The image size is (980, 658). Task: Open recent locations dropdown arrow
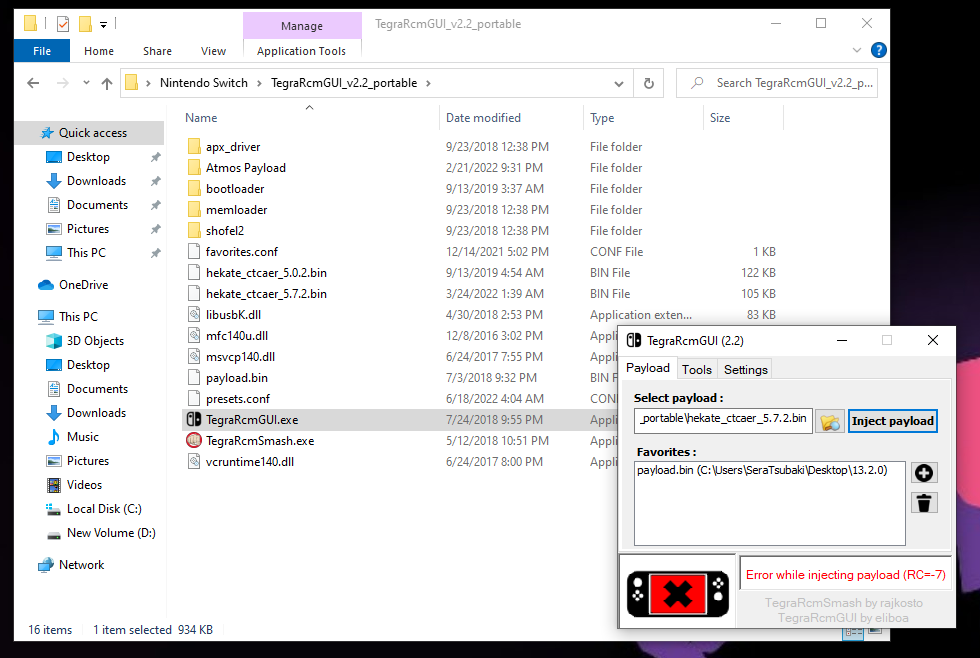(86, 83)
